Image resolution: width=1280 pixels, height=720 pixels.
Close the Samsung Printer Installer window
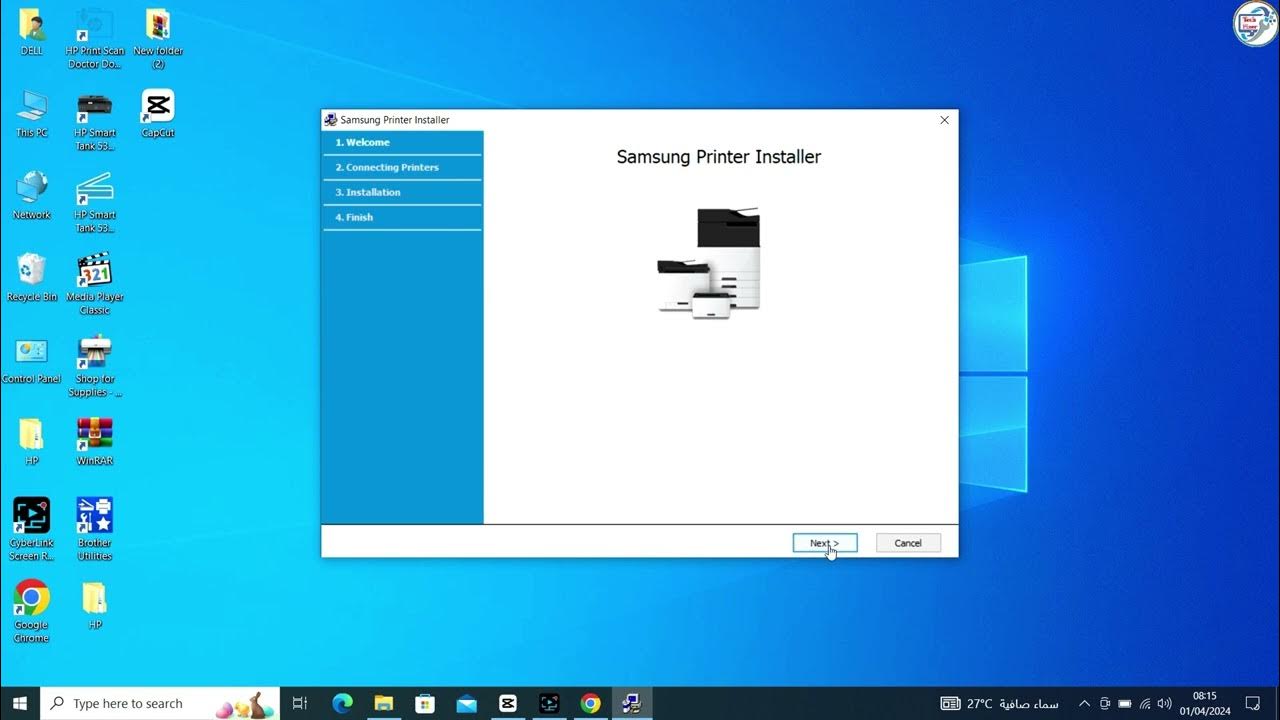point(944,120)
